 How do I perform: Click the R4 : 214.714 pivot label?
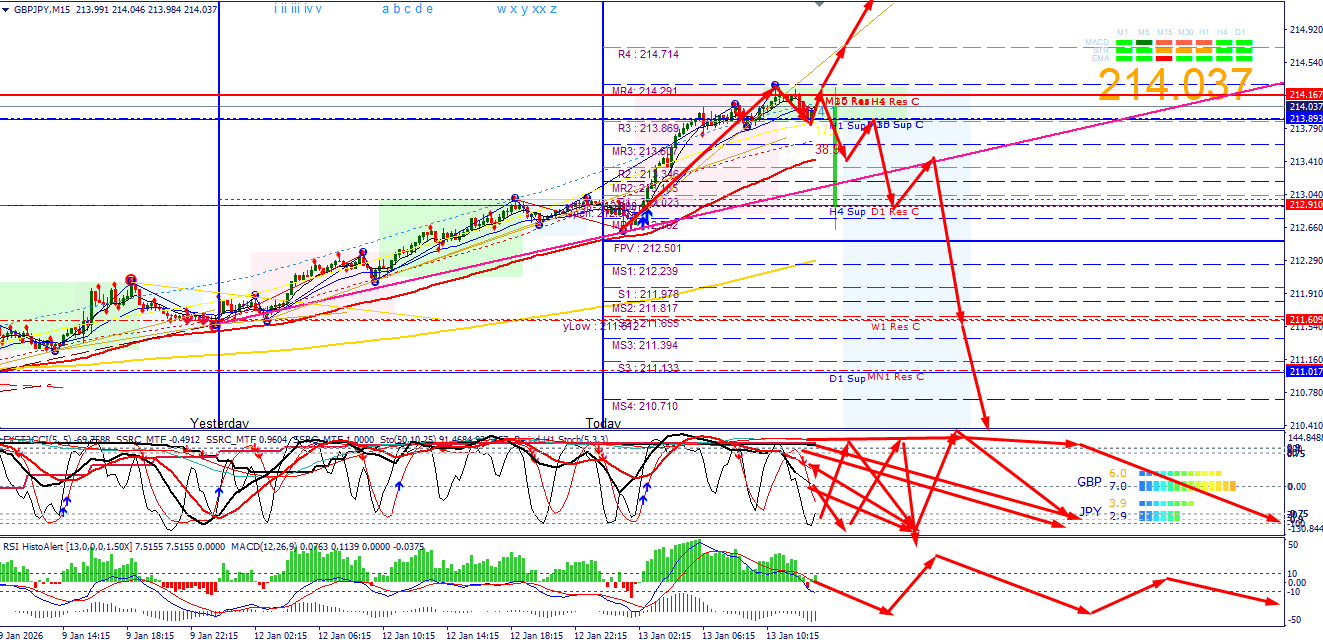pyautogui.click(x=648, y=54)
